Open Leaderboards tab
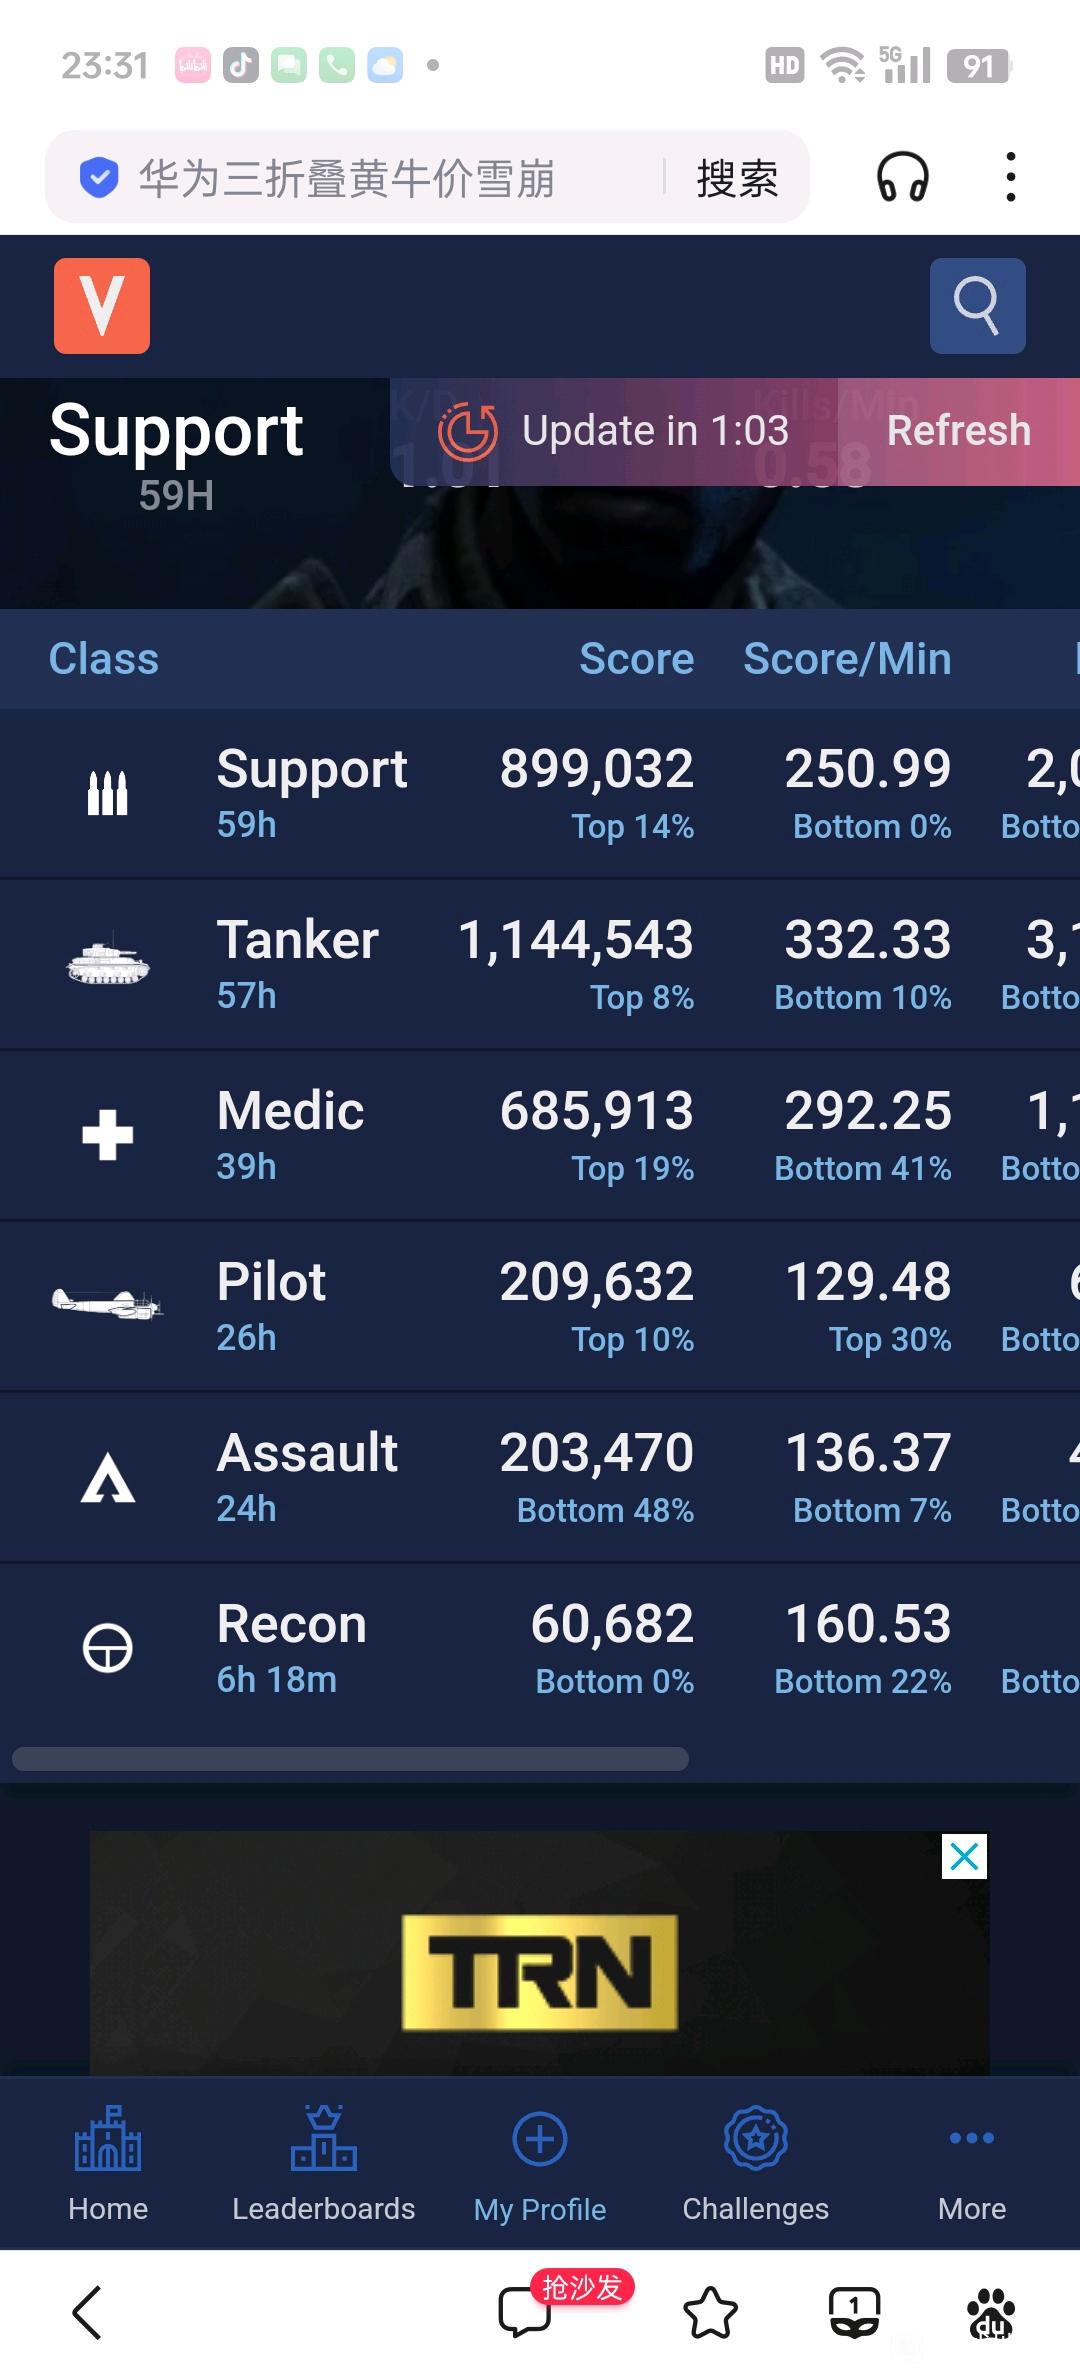Image resolution: width=1080 pixels, height=2376 pixels. (323, 2163)
